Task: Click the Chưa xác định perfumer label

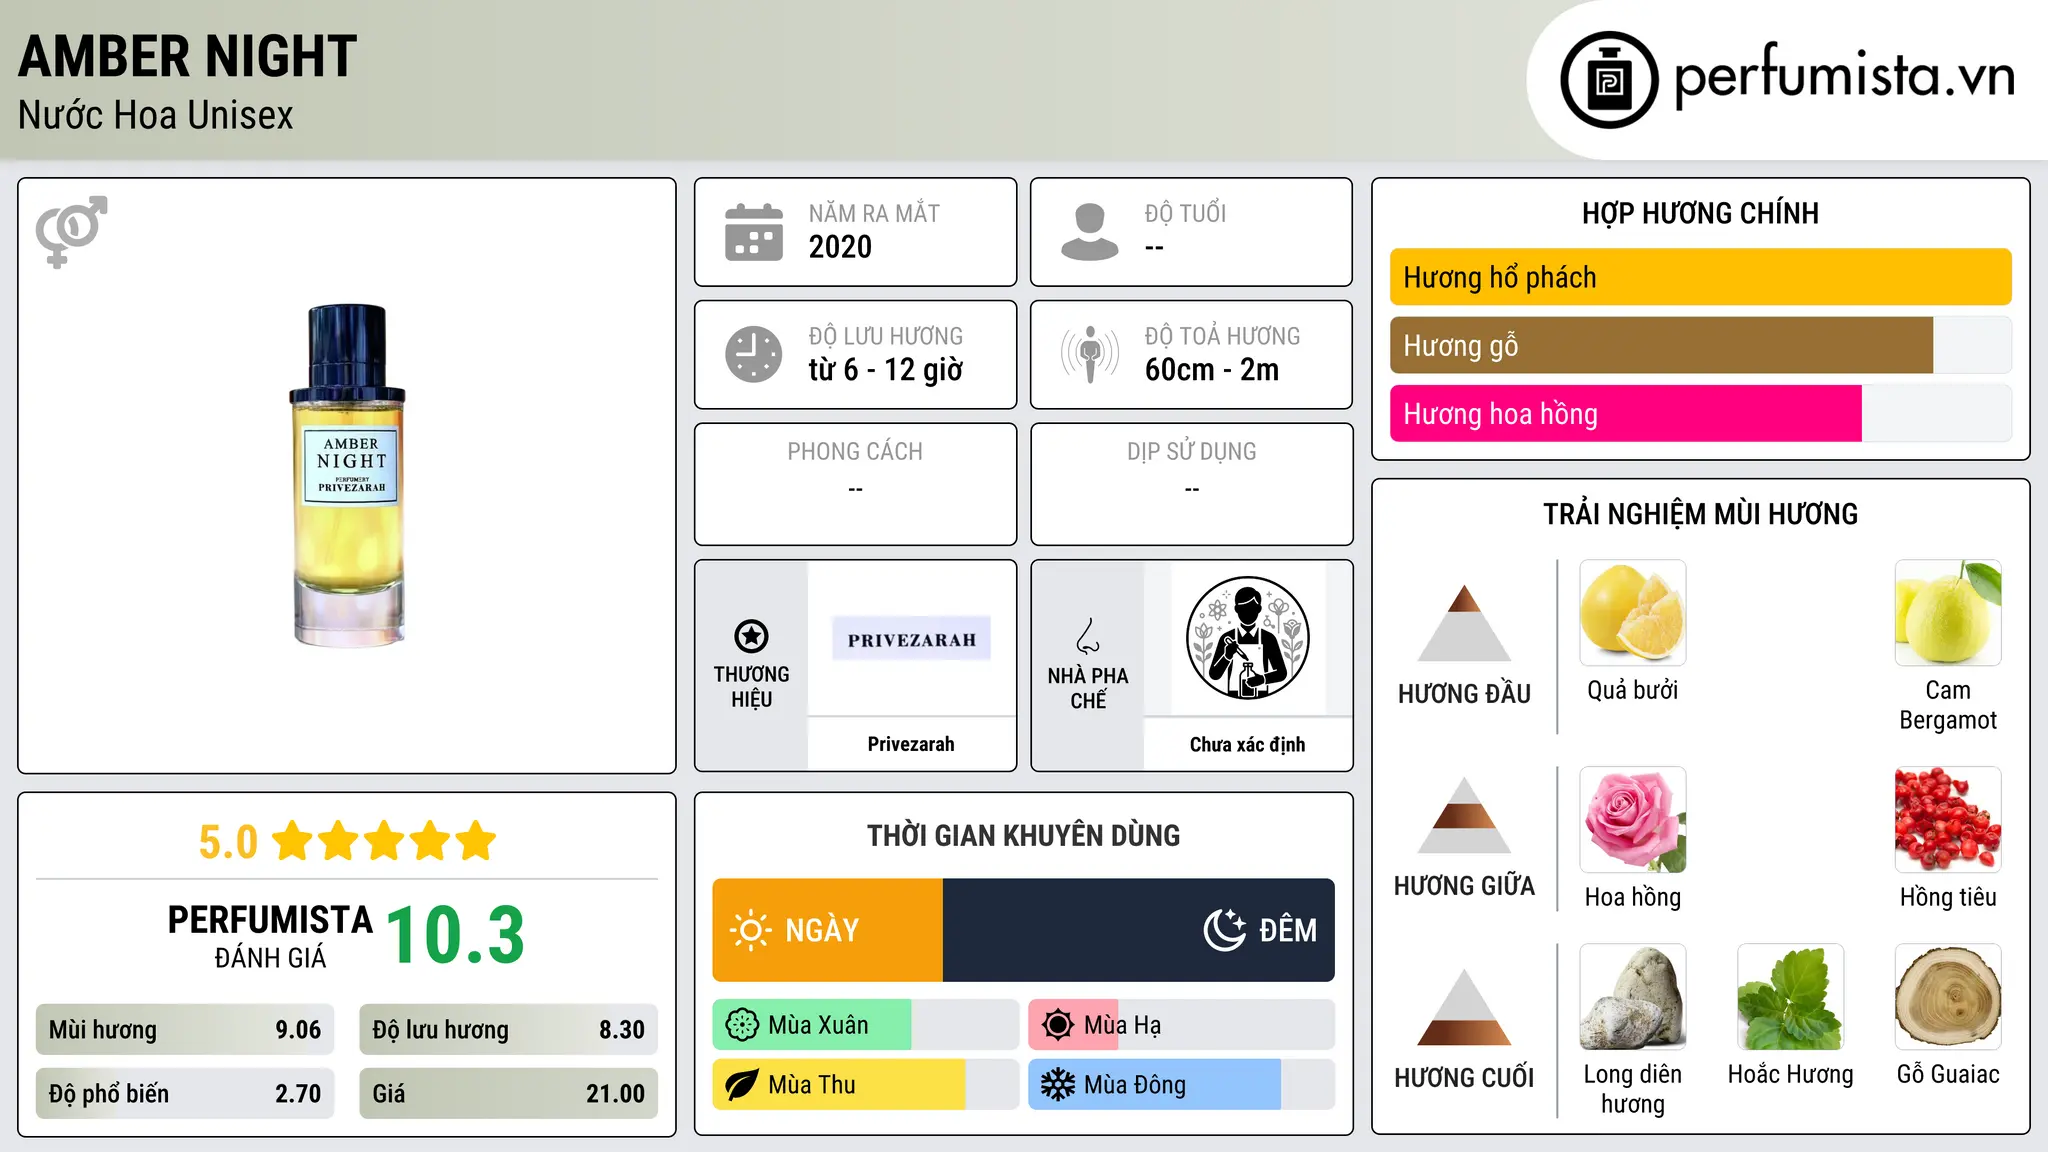Action: point(1247,744)
